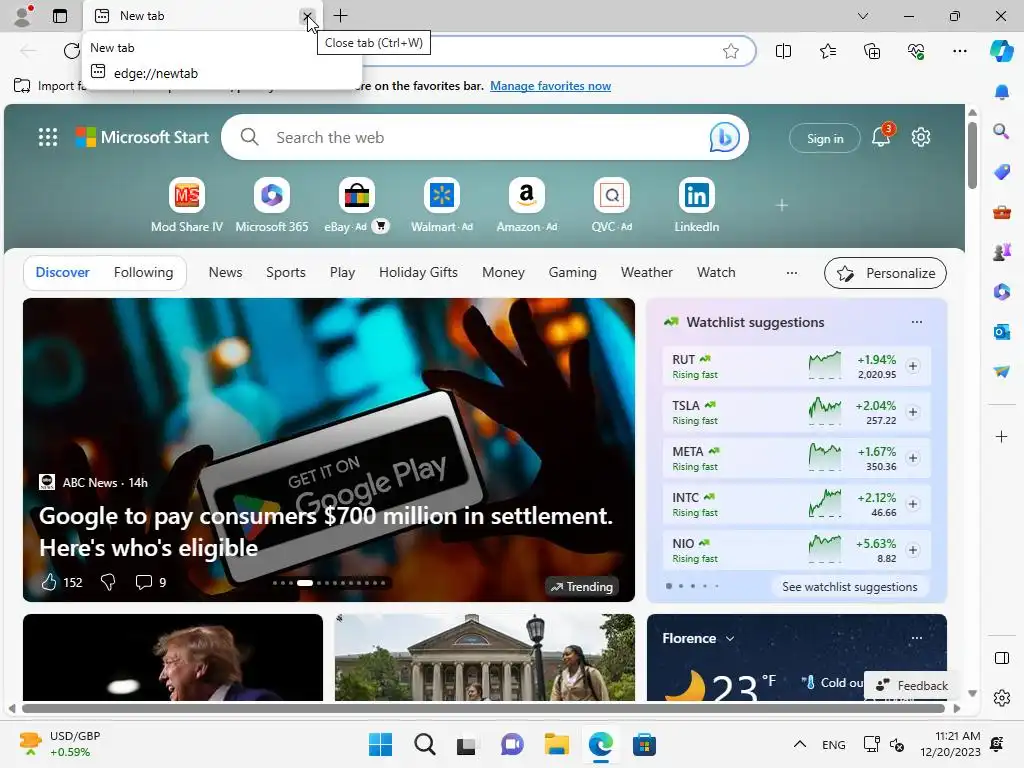Launch Bing chat icon in search box
This screenshot has width=1024, height=768.
click(x=724, y=137)
